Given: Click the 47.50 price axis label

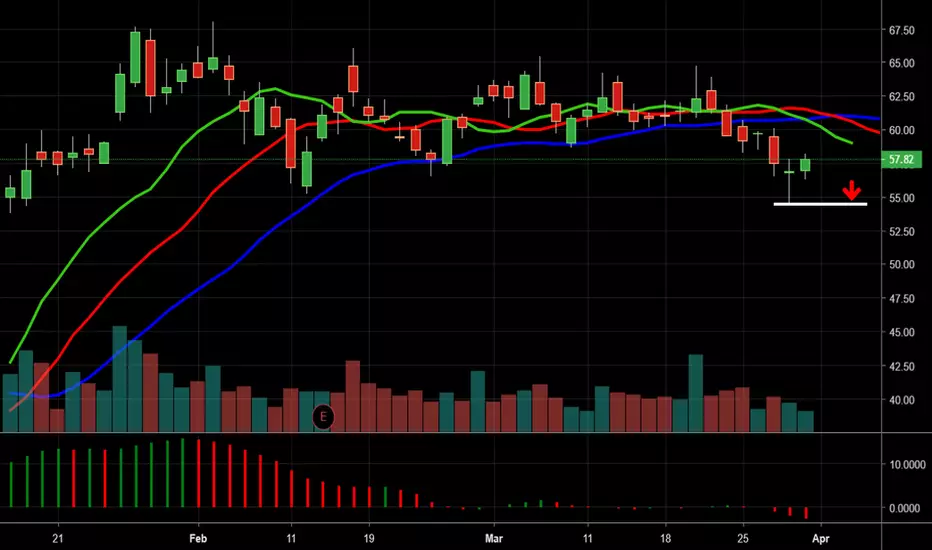Looking at the screenshot, I should pyautogui.click(x=901, y=298).
